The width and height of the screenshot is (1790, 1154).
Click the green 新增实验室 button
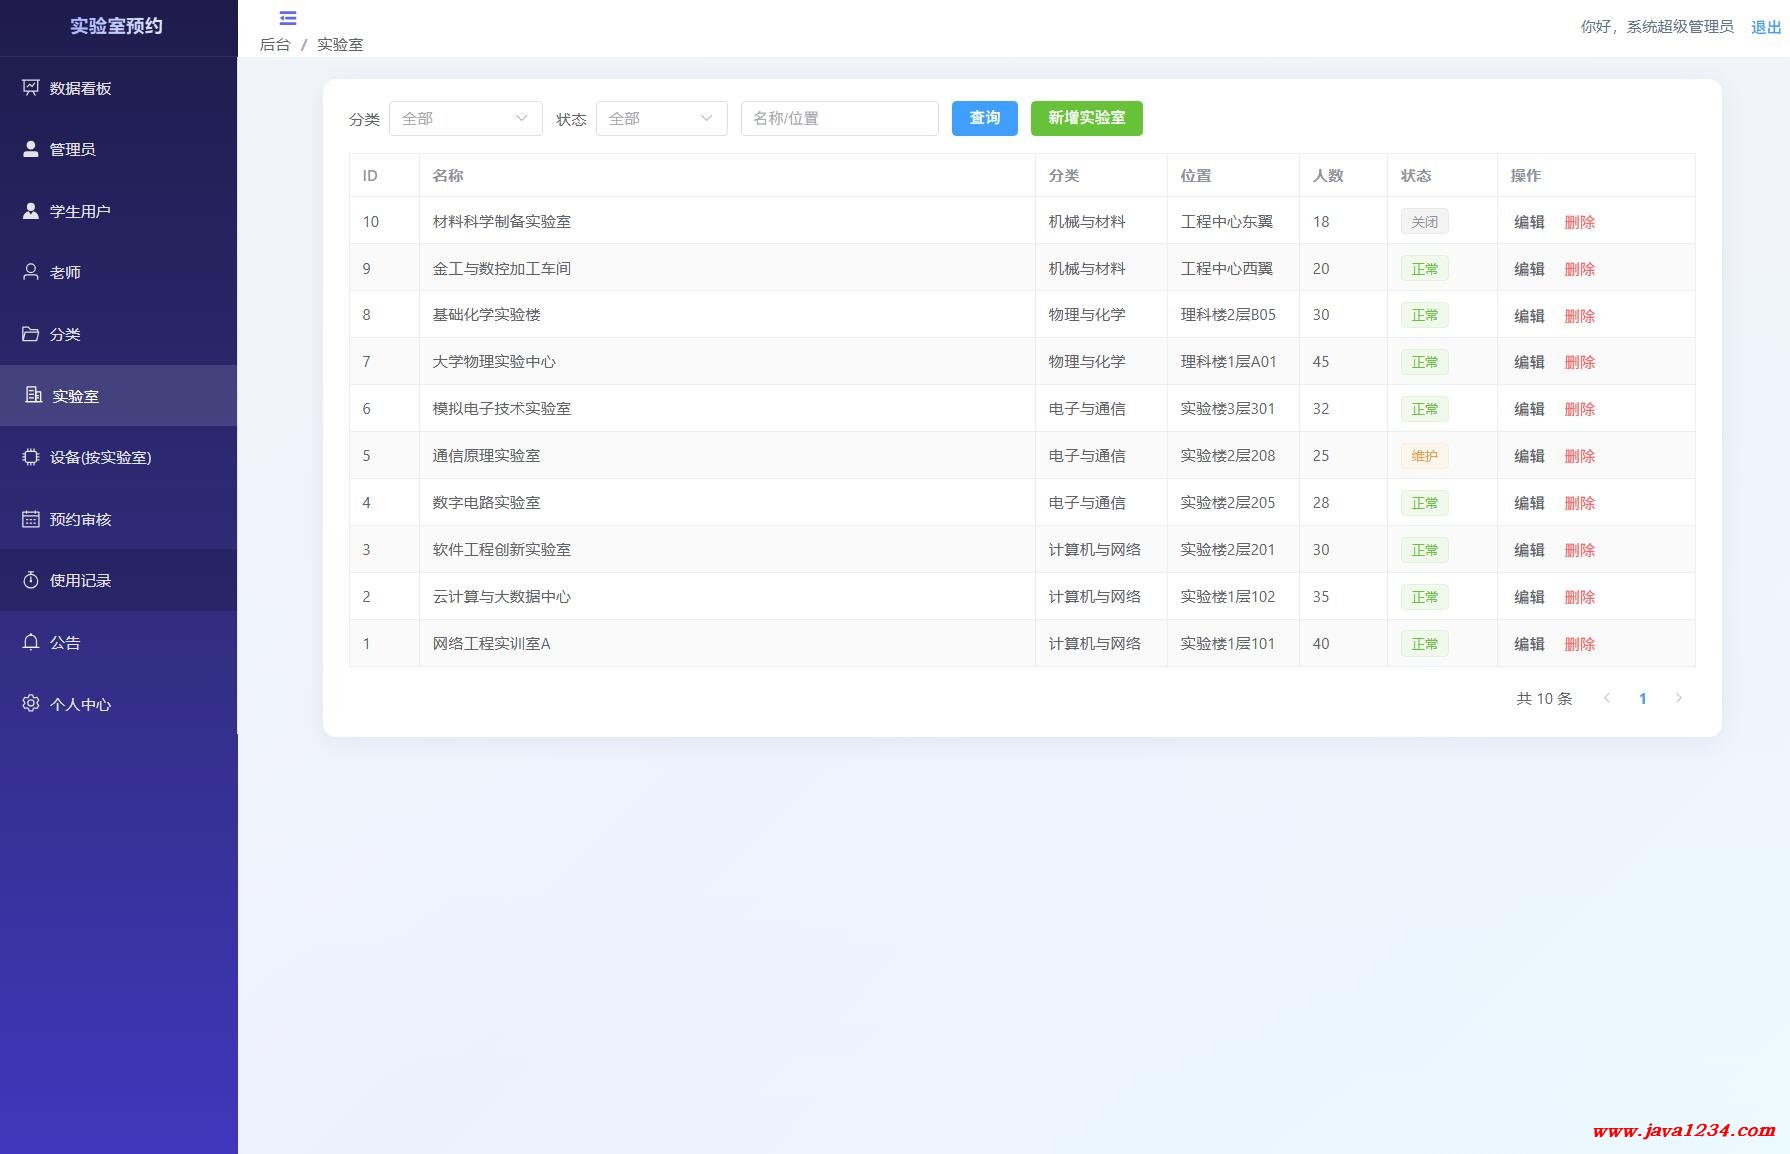[x=1086, y=118]
